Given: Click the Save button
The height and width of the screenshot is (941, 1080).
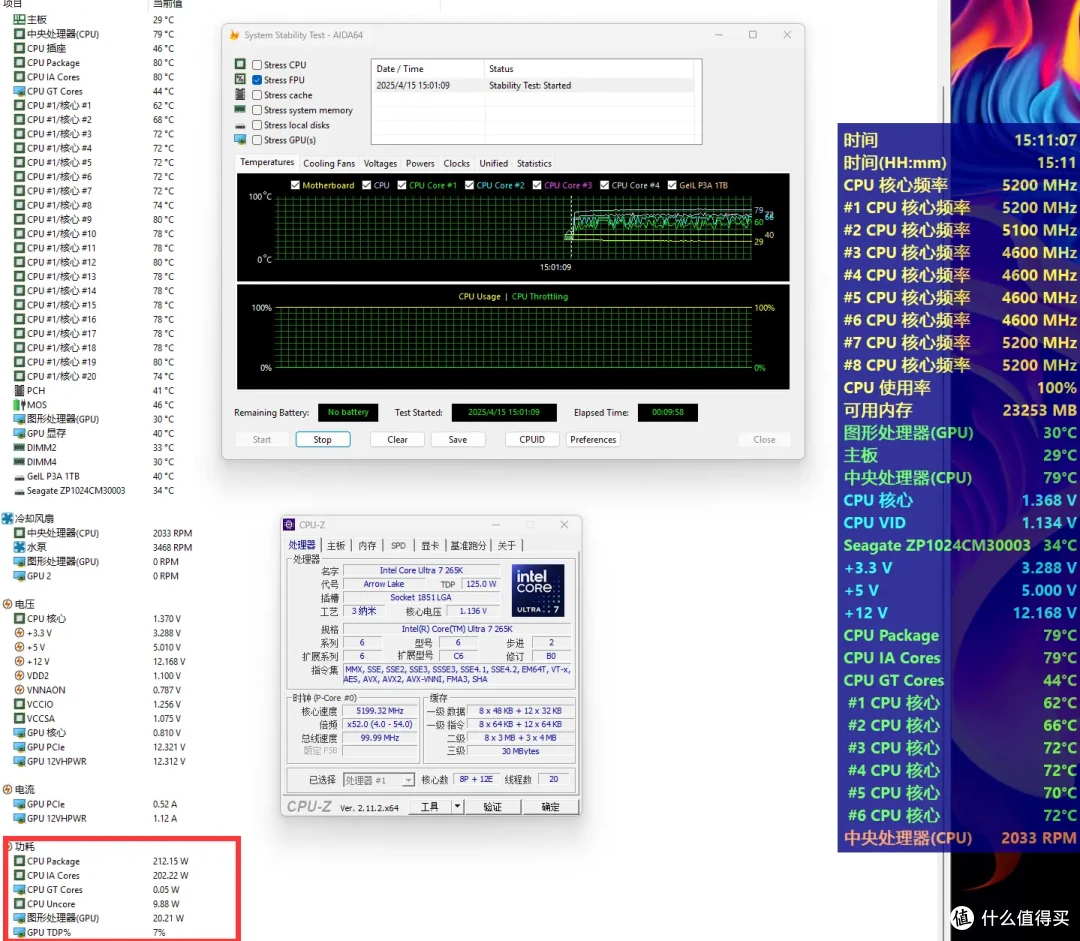Looking at the screenshot, I should pos(458,440).
